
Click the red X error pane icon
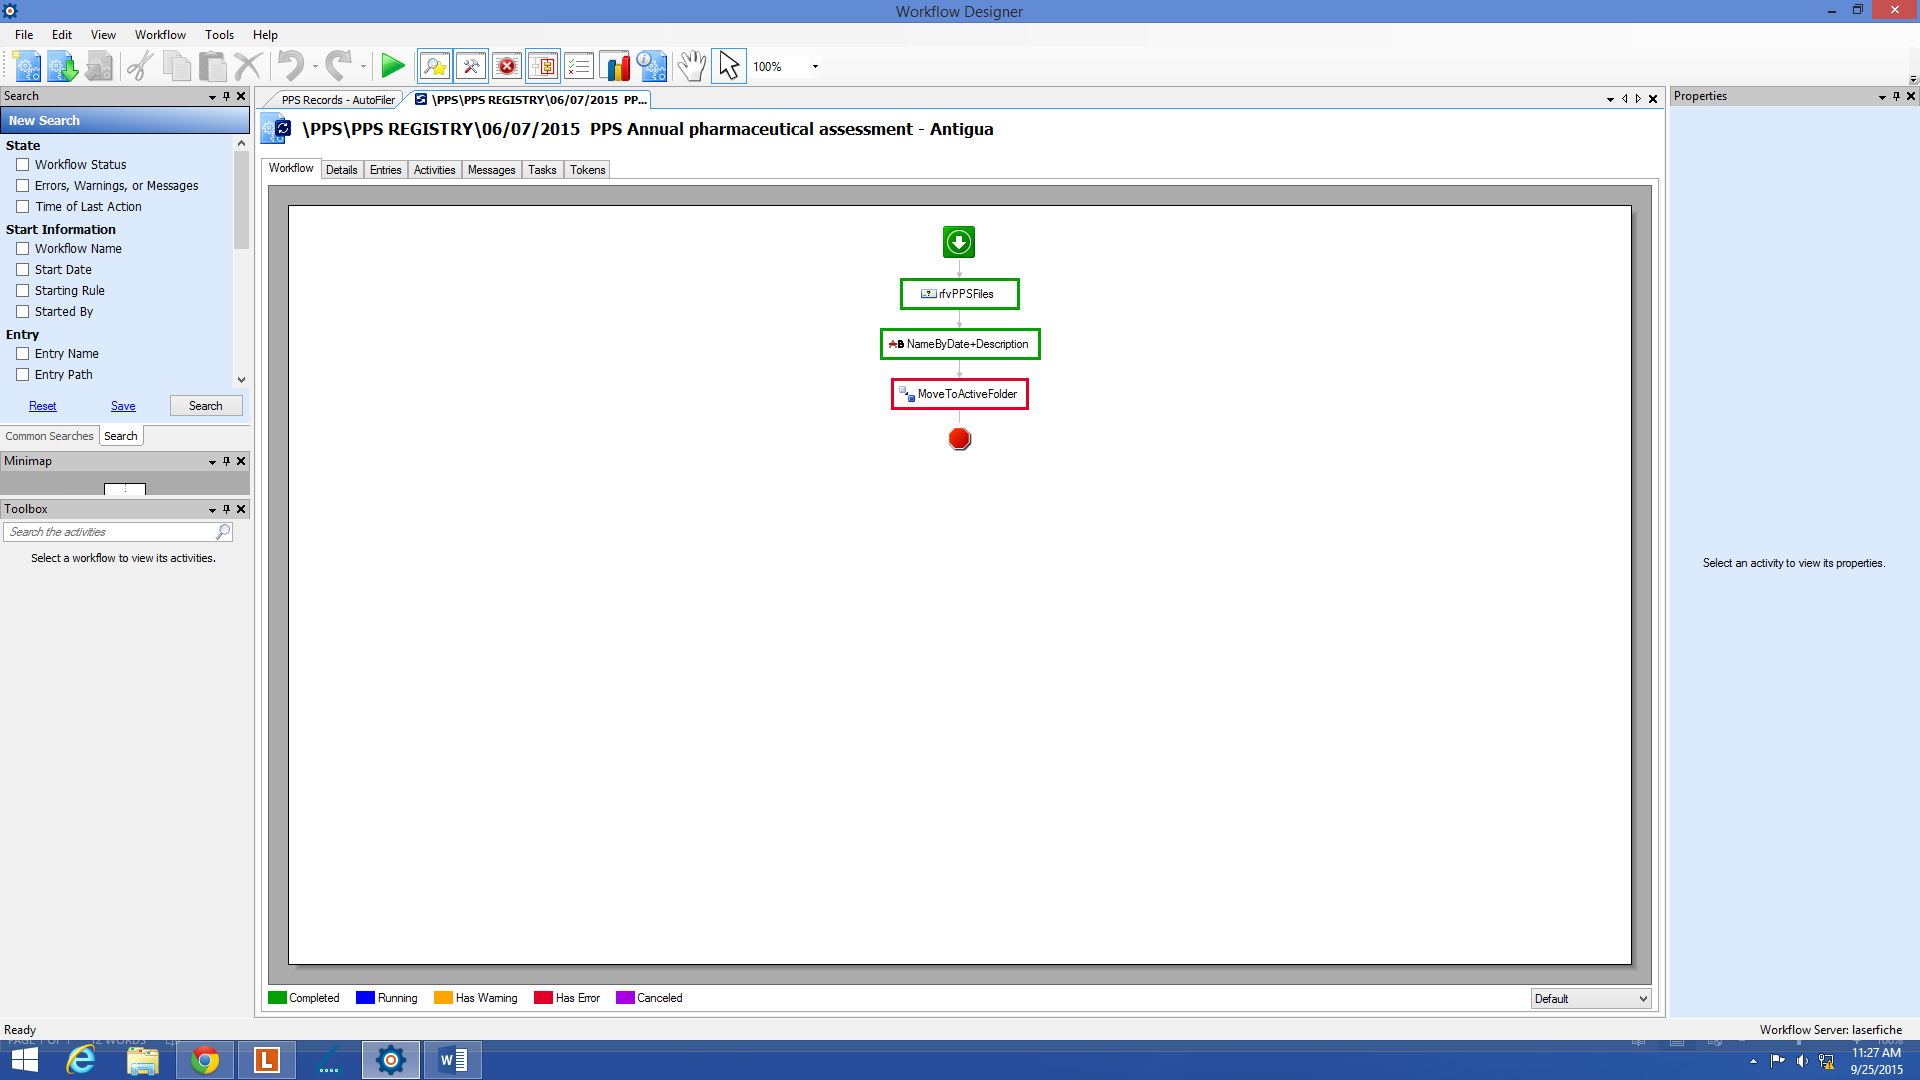(507, 66)
